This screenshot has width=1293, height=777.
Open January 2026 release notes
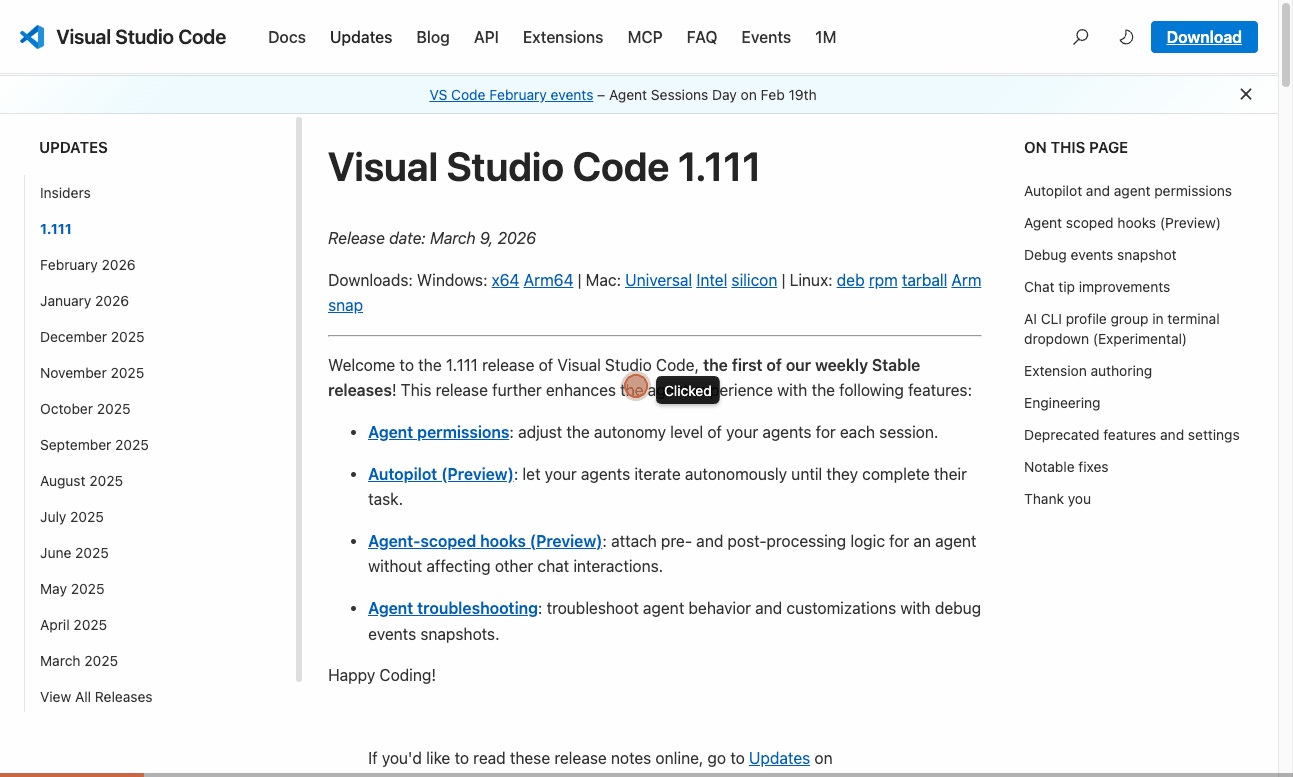(x=85, y=301)
